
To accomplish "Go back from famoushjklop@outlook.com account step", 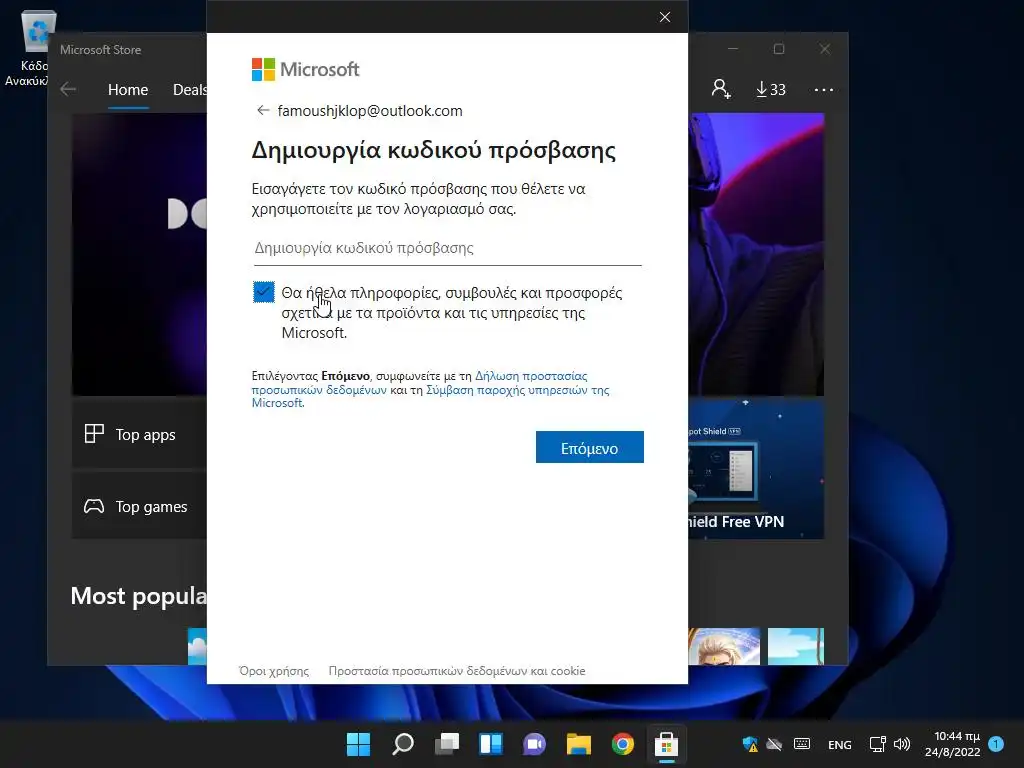I will (x=263, y=110).
